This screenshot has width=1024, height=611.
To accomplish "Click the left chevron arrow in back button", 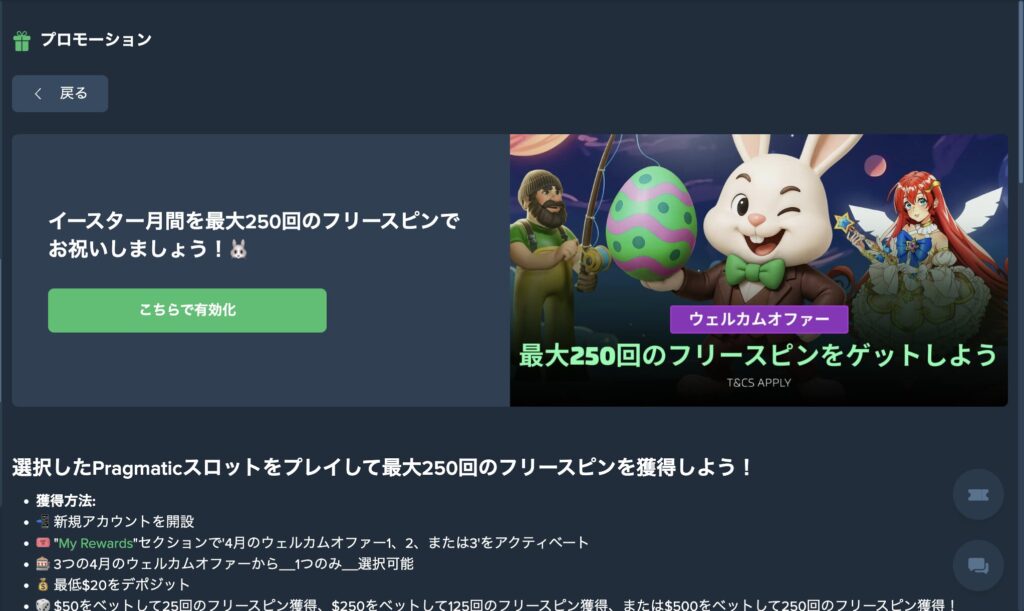I will tap(38, 94).
